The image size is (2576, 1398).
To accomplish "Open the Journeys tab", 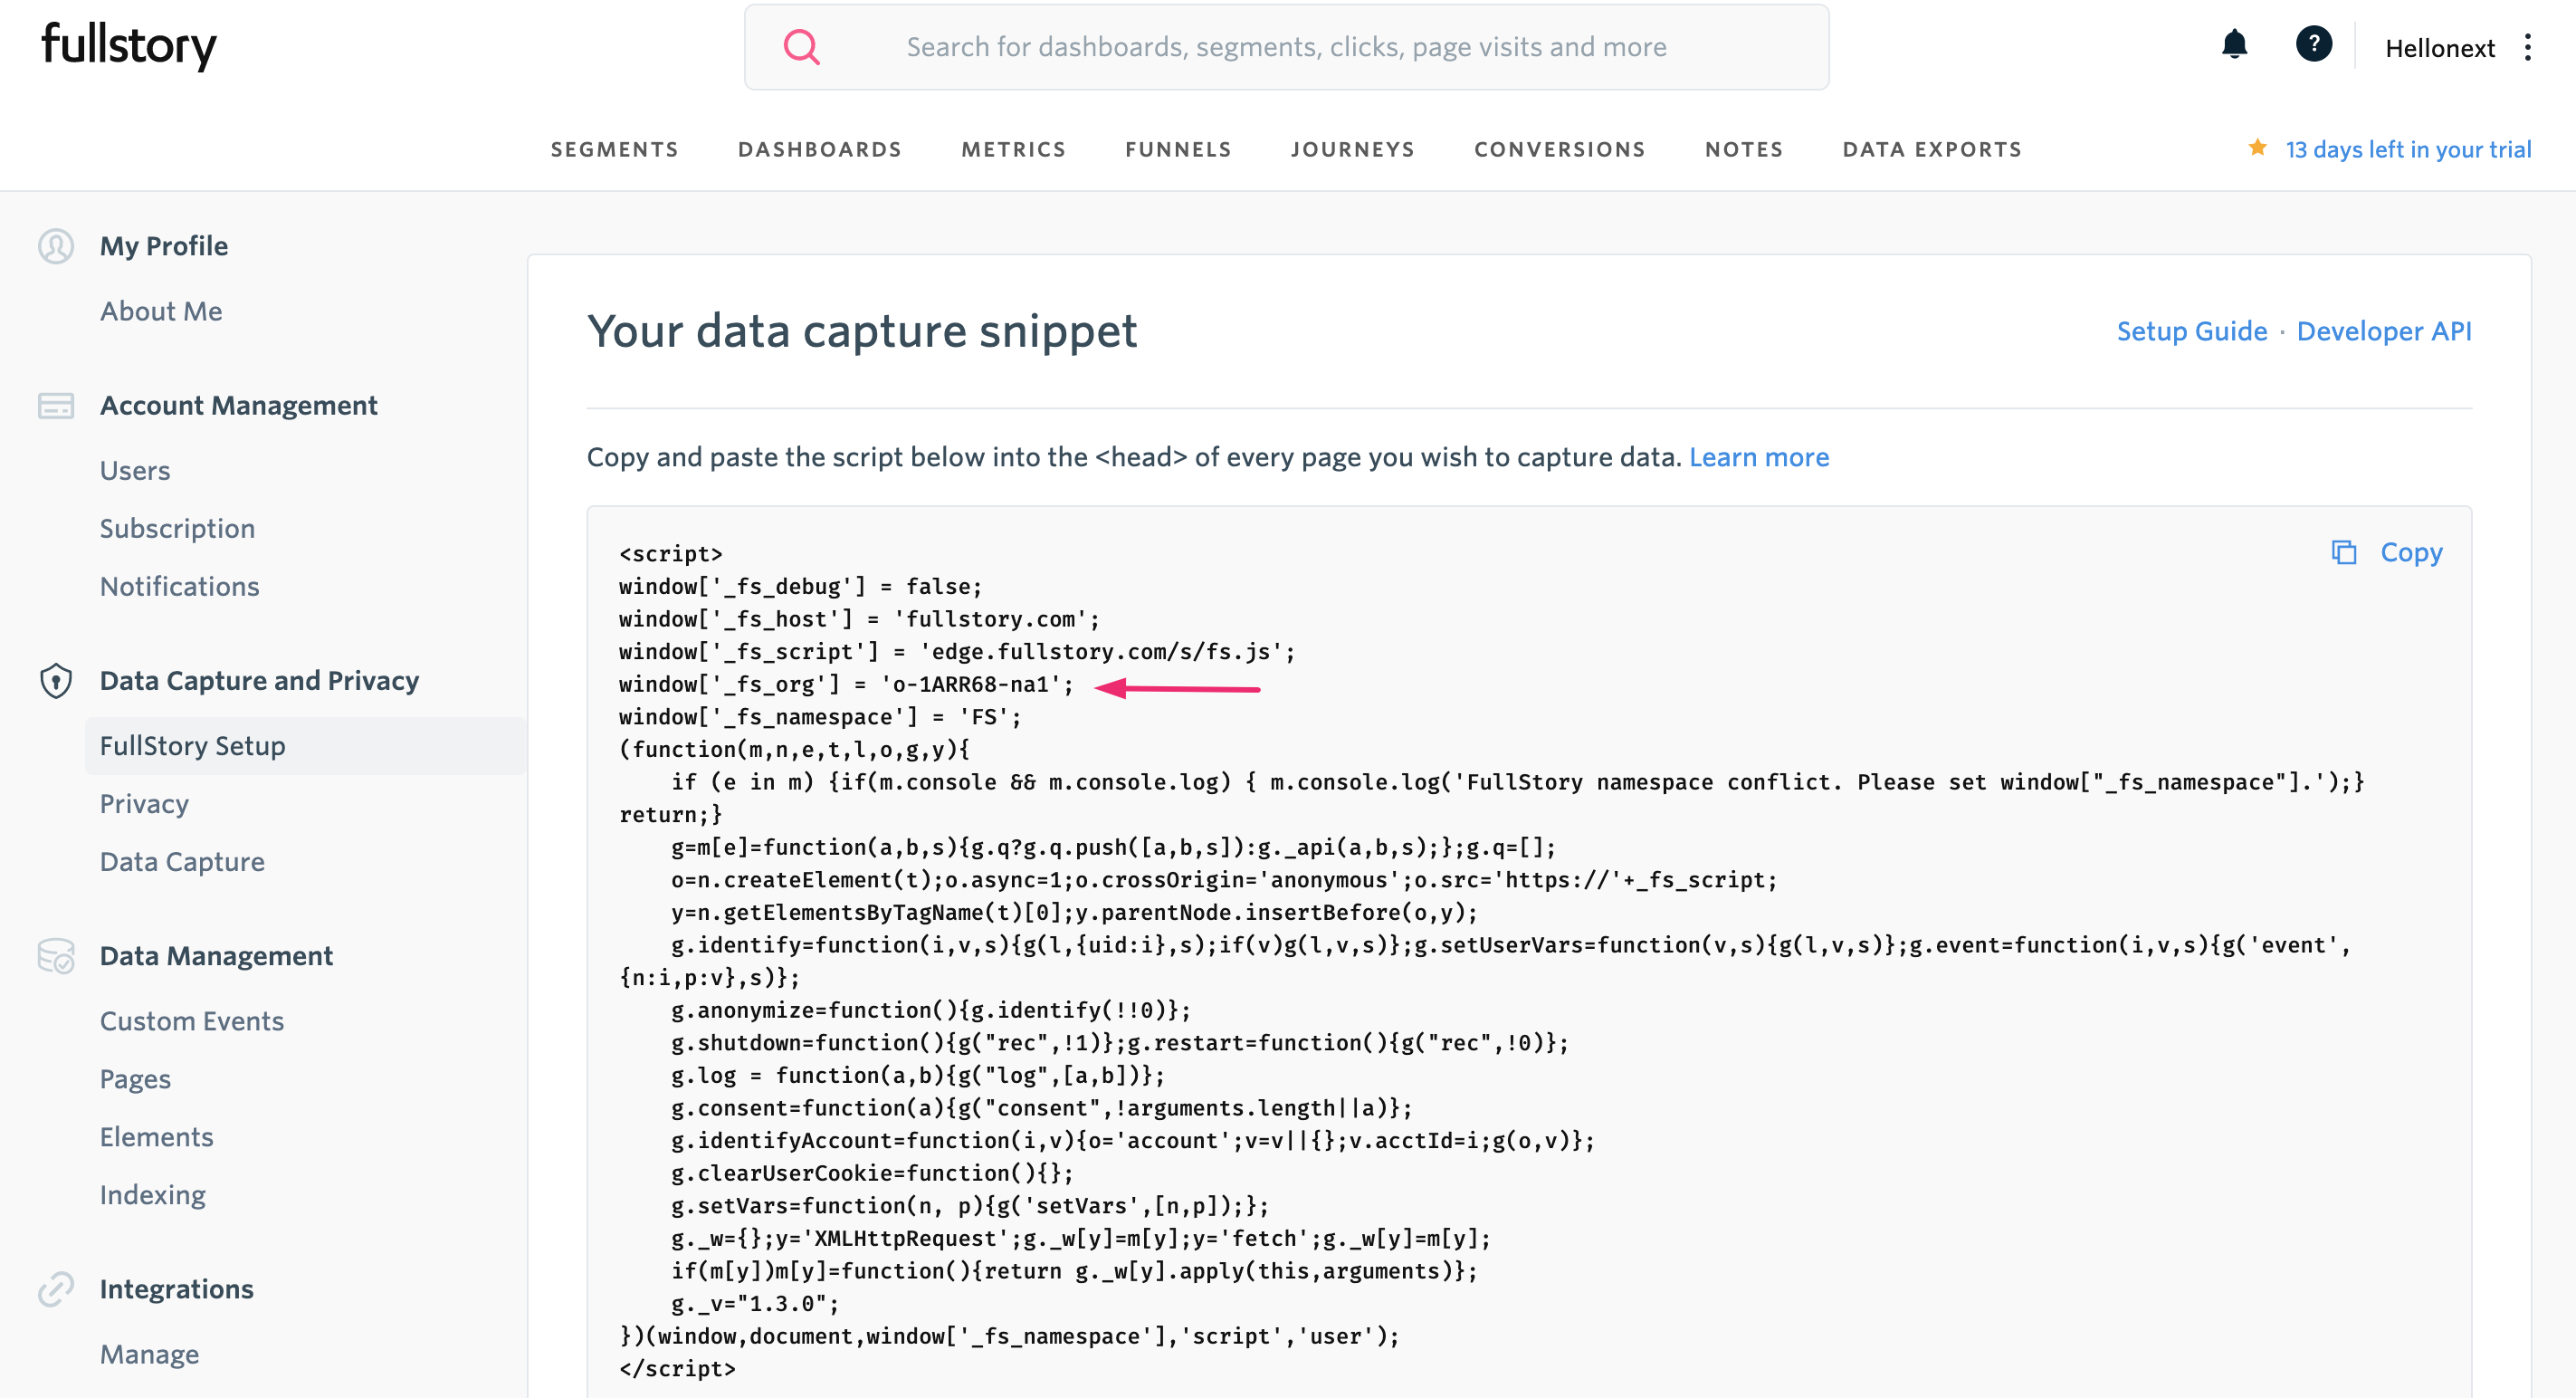I will [1352, 149].
